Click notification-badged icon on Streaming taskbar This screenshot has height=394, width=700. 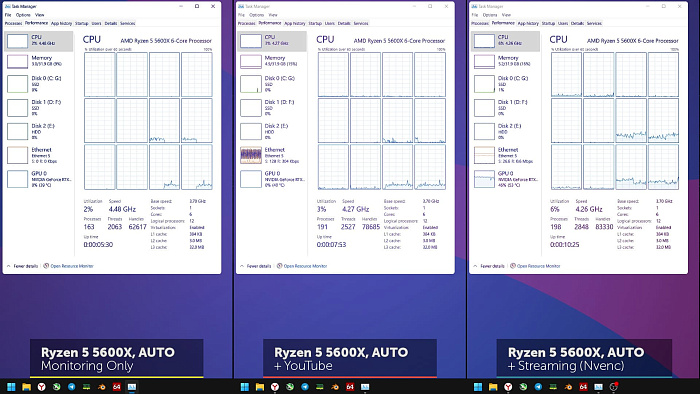coord(613,387)
